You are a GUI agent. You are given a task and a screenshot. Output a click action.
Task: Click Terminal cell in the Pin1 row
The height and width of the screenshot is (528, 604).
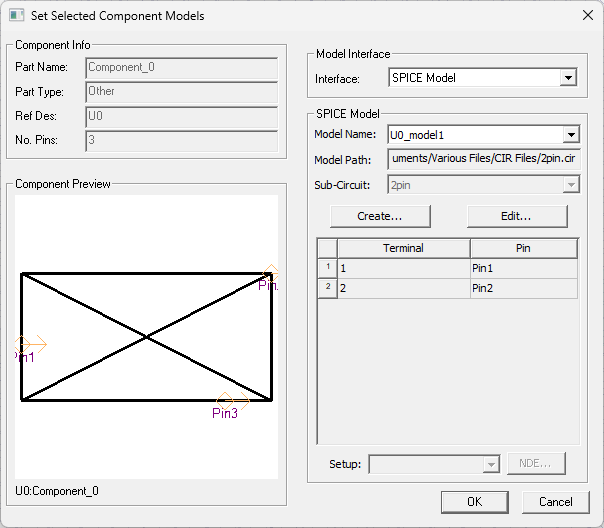(404, 268)
